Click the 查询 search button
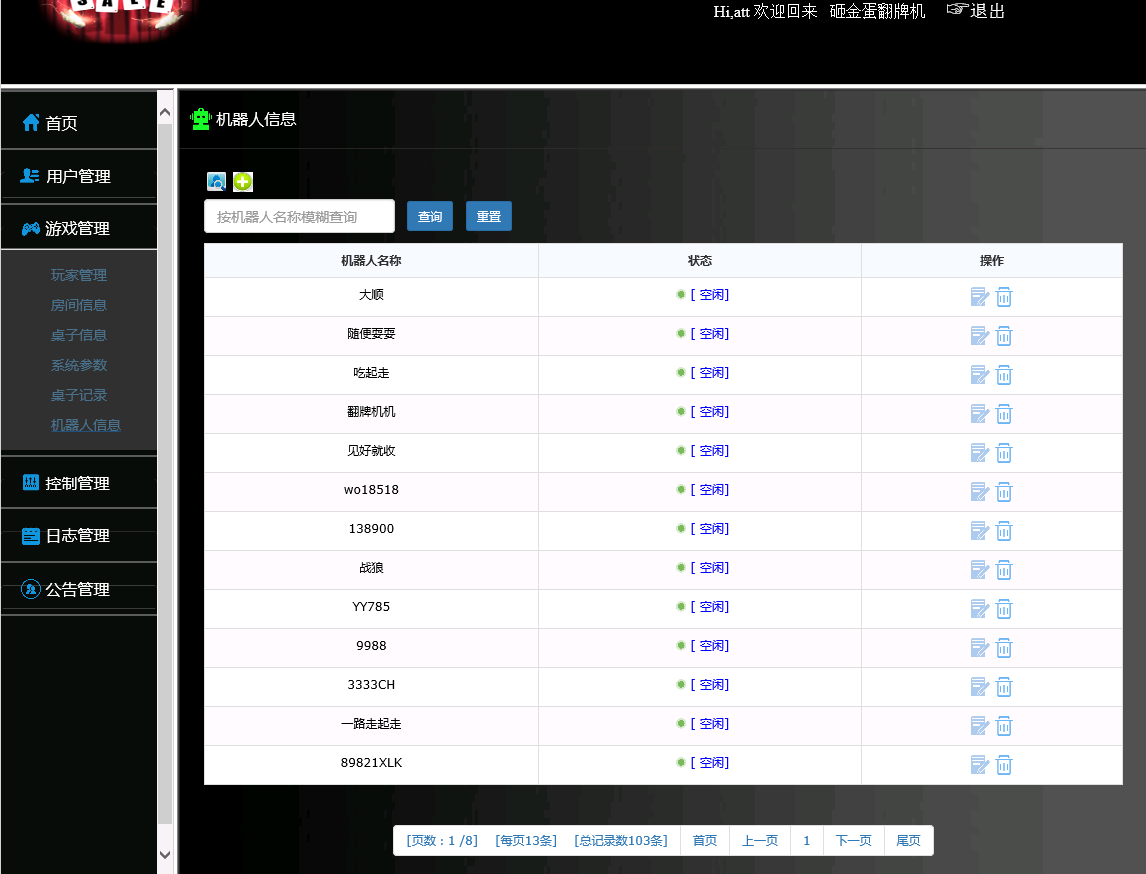The image size is (1146, 874). (x=429, y=216)
